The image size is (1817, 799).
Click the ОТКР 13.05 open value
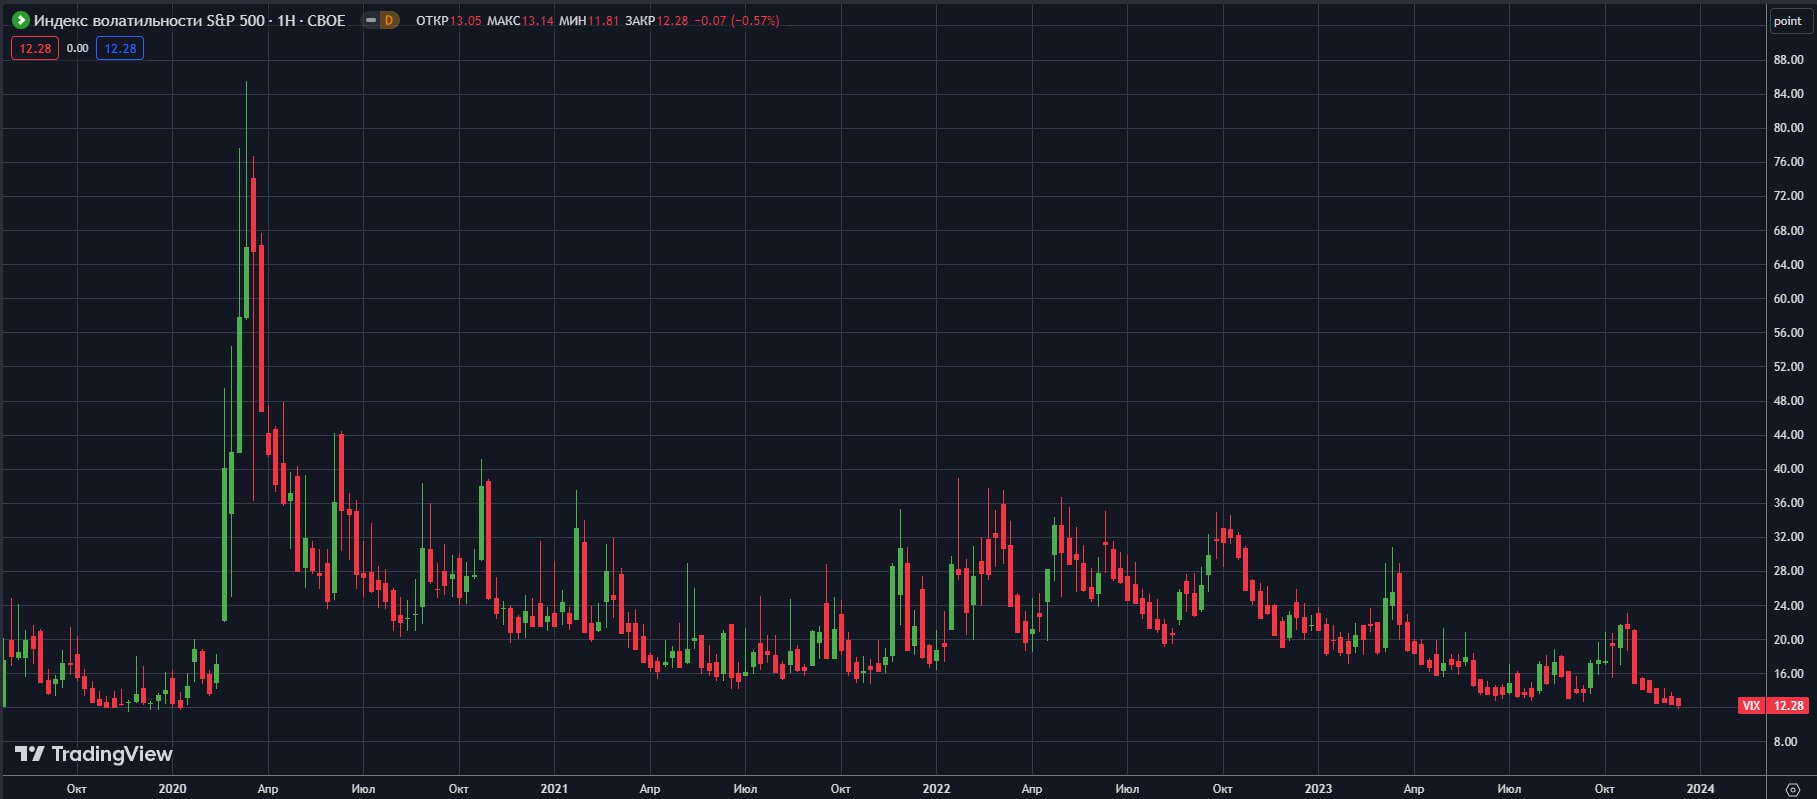point(448,20)
